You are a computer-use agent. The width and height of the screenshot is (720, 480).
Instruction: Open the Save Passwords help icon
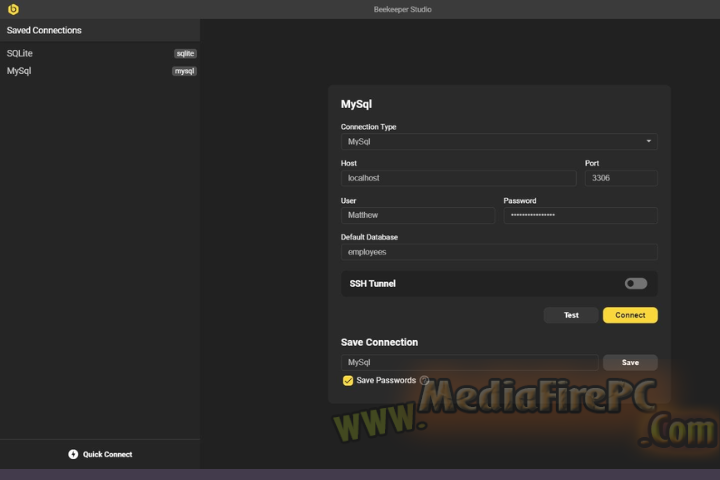(424, 380)
